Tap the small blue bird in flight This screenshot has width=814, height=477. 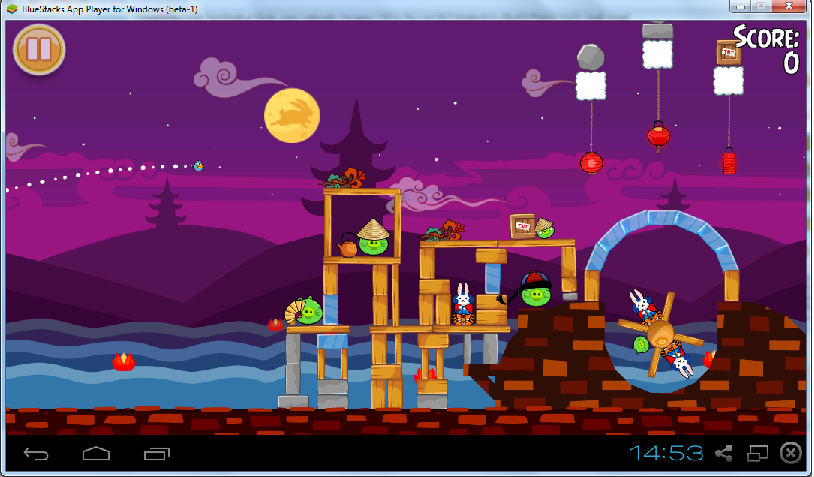(x=198, y=166)
